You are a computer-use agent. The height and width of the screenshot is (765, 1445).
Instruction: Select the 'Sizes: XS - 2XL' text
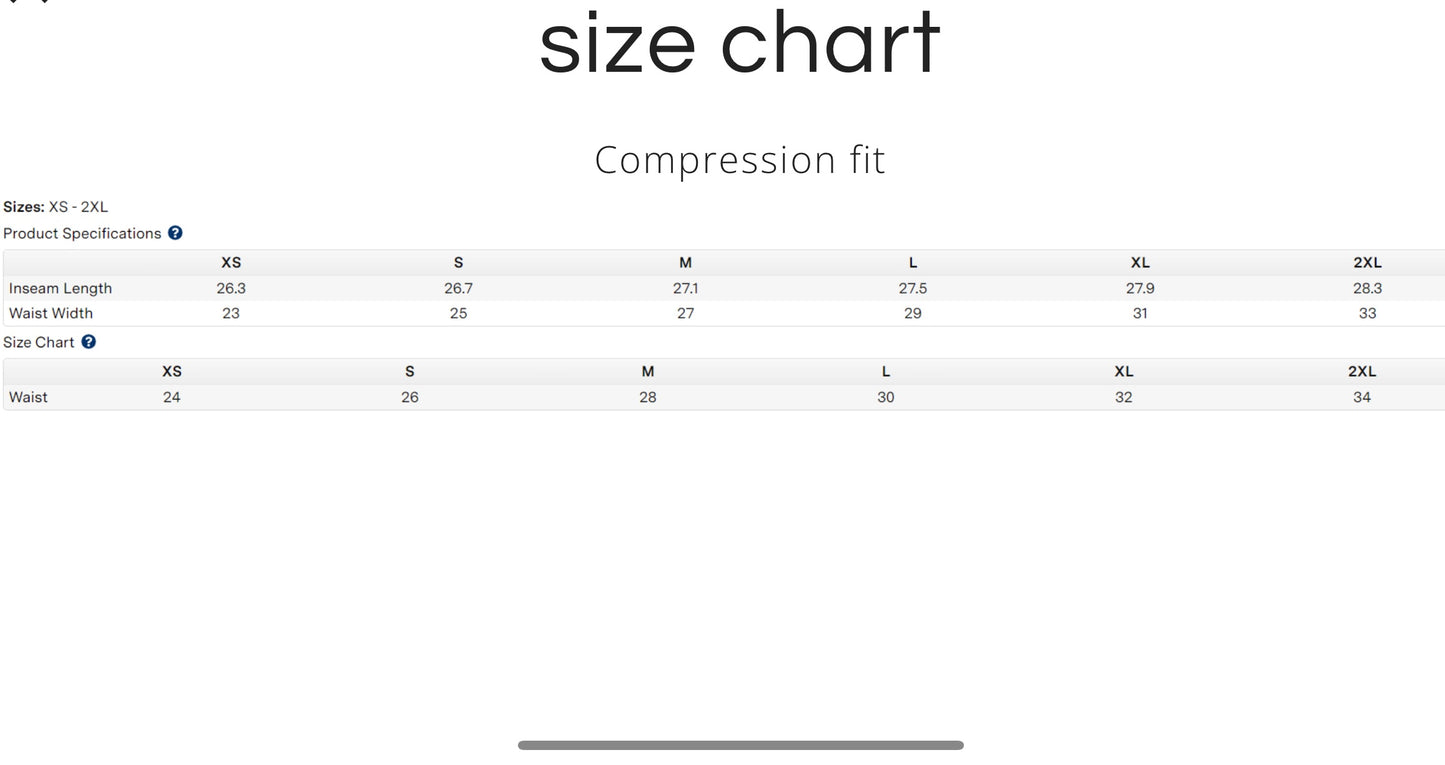pyautogui.click(x=56, y=207)
